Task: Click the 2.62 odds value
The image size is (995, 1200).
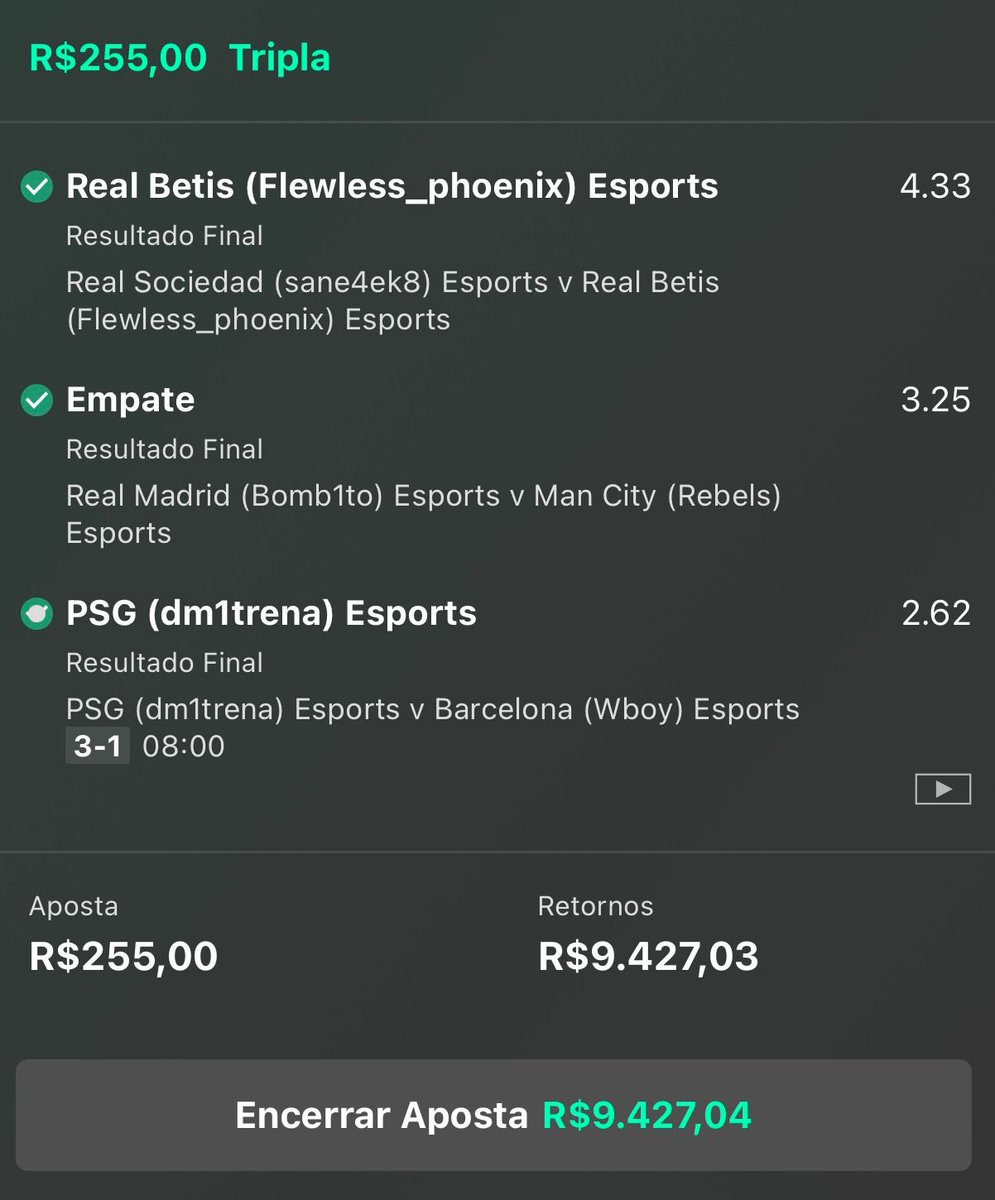Action: 936,613
